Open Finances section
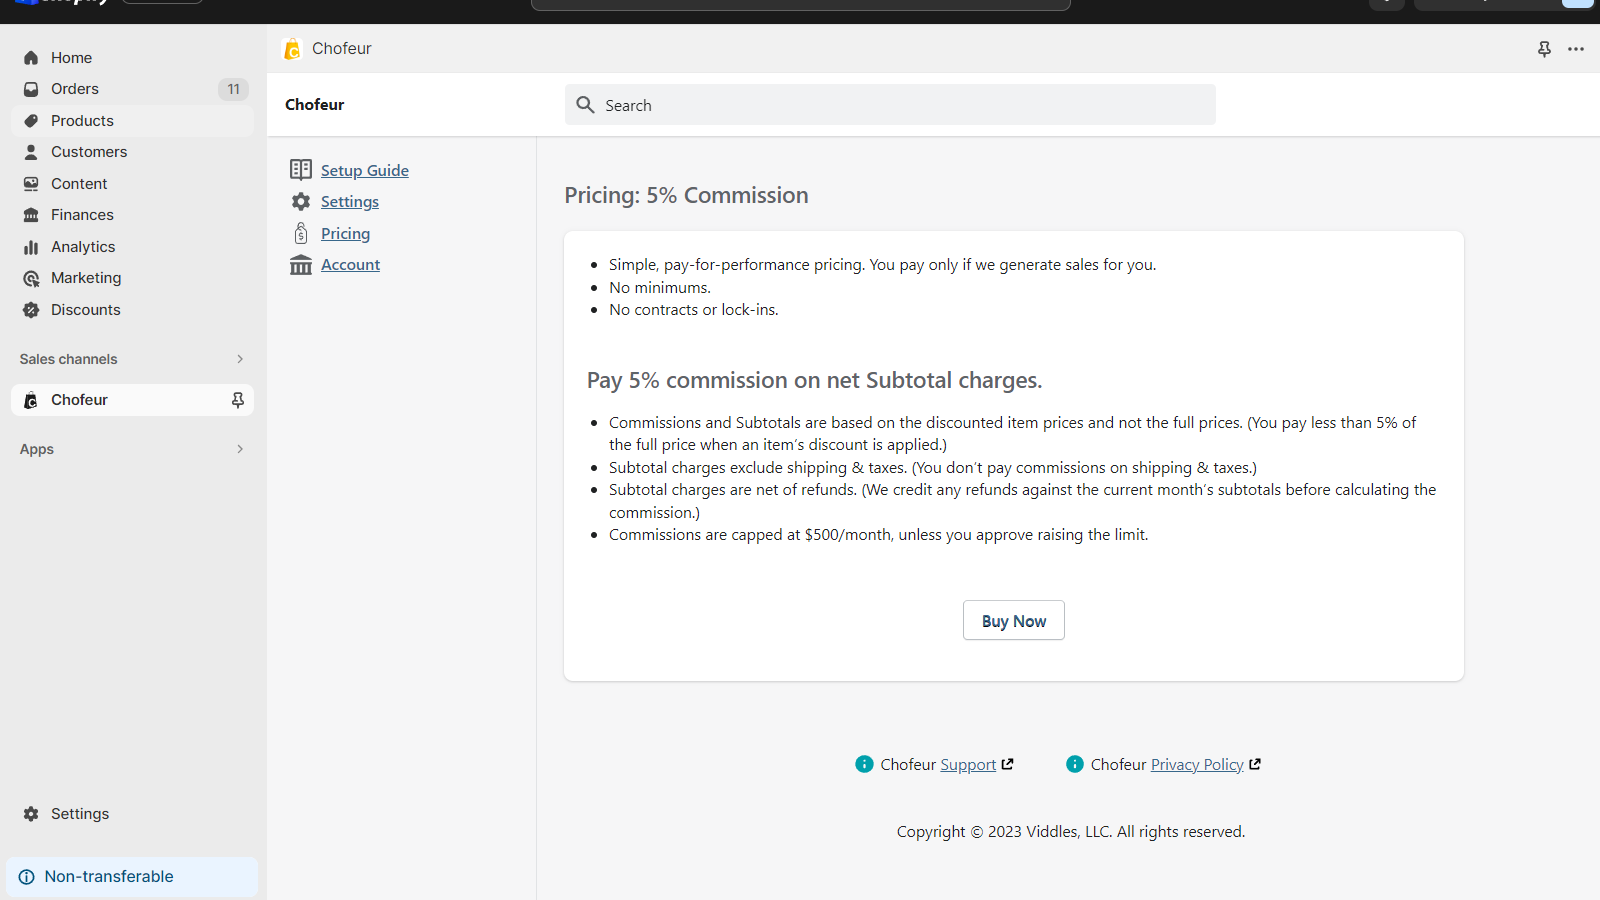Screen dimensions: 1600x900 point(132,215)
